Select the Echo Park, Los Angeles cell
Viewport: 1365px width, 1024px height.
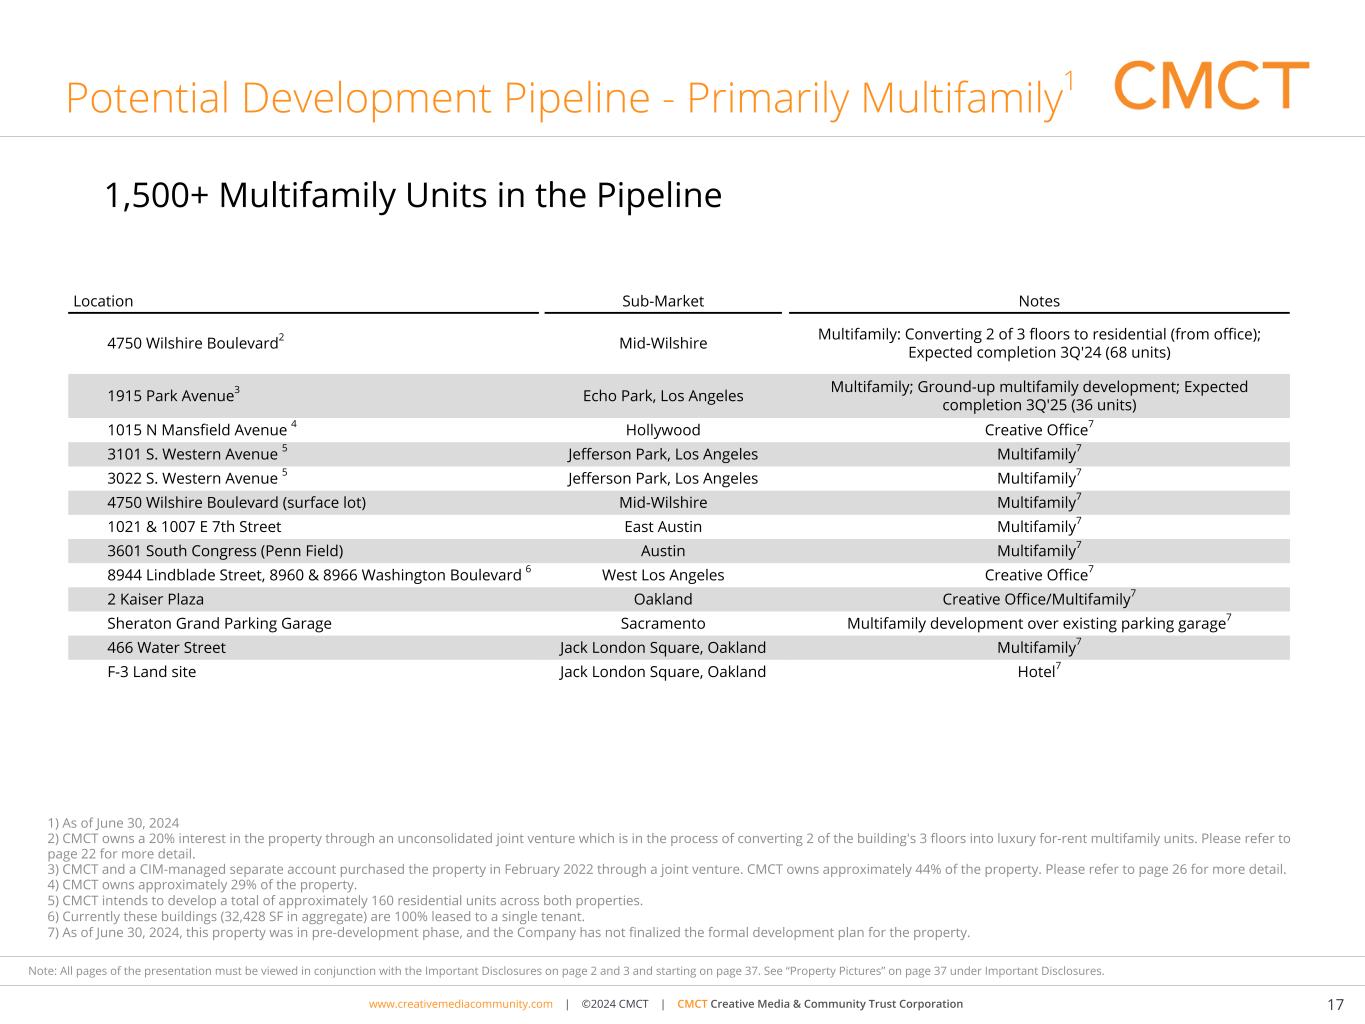coord(662,396)
